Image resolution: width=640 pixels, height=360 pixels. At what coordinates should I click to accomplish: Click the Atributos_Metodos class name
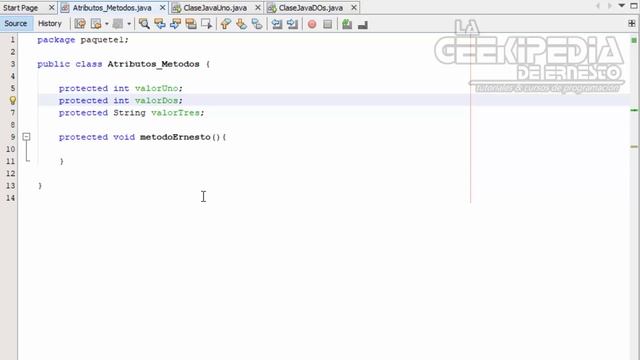click(153, 64)
